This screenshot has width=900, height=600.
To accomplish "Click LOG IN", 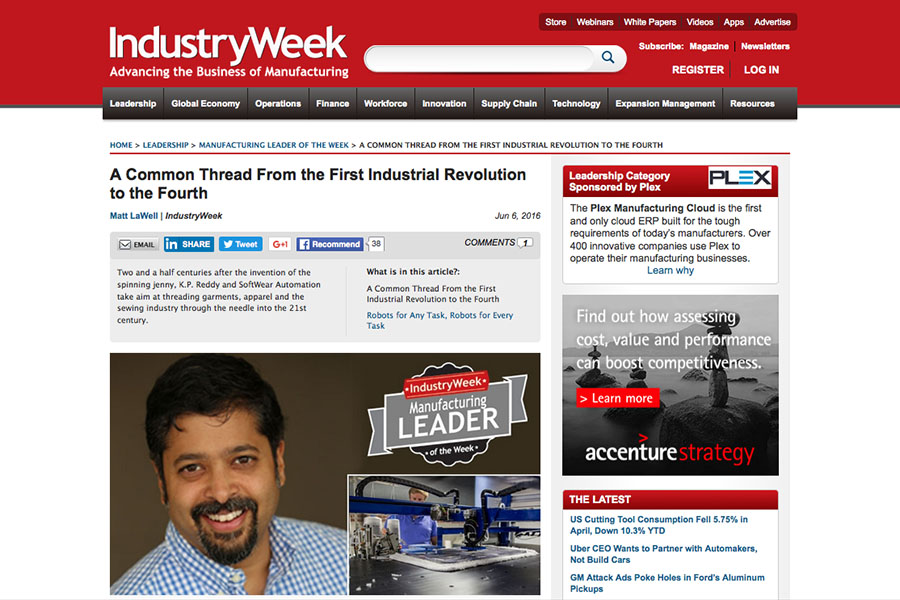I will [x=761, y=70].
